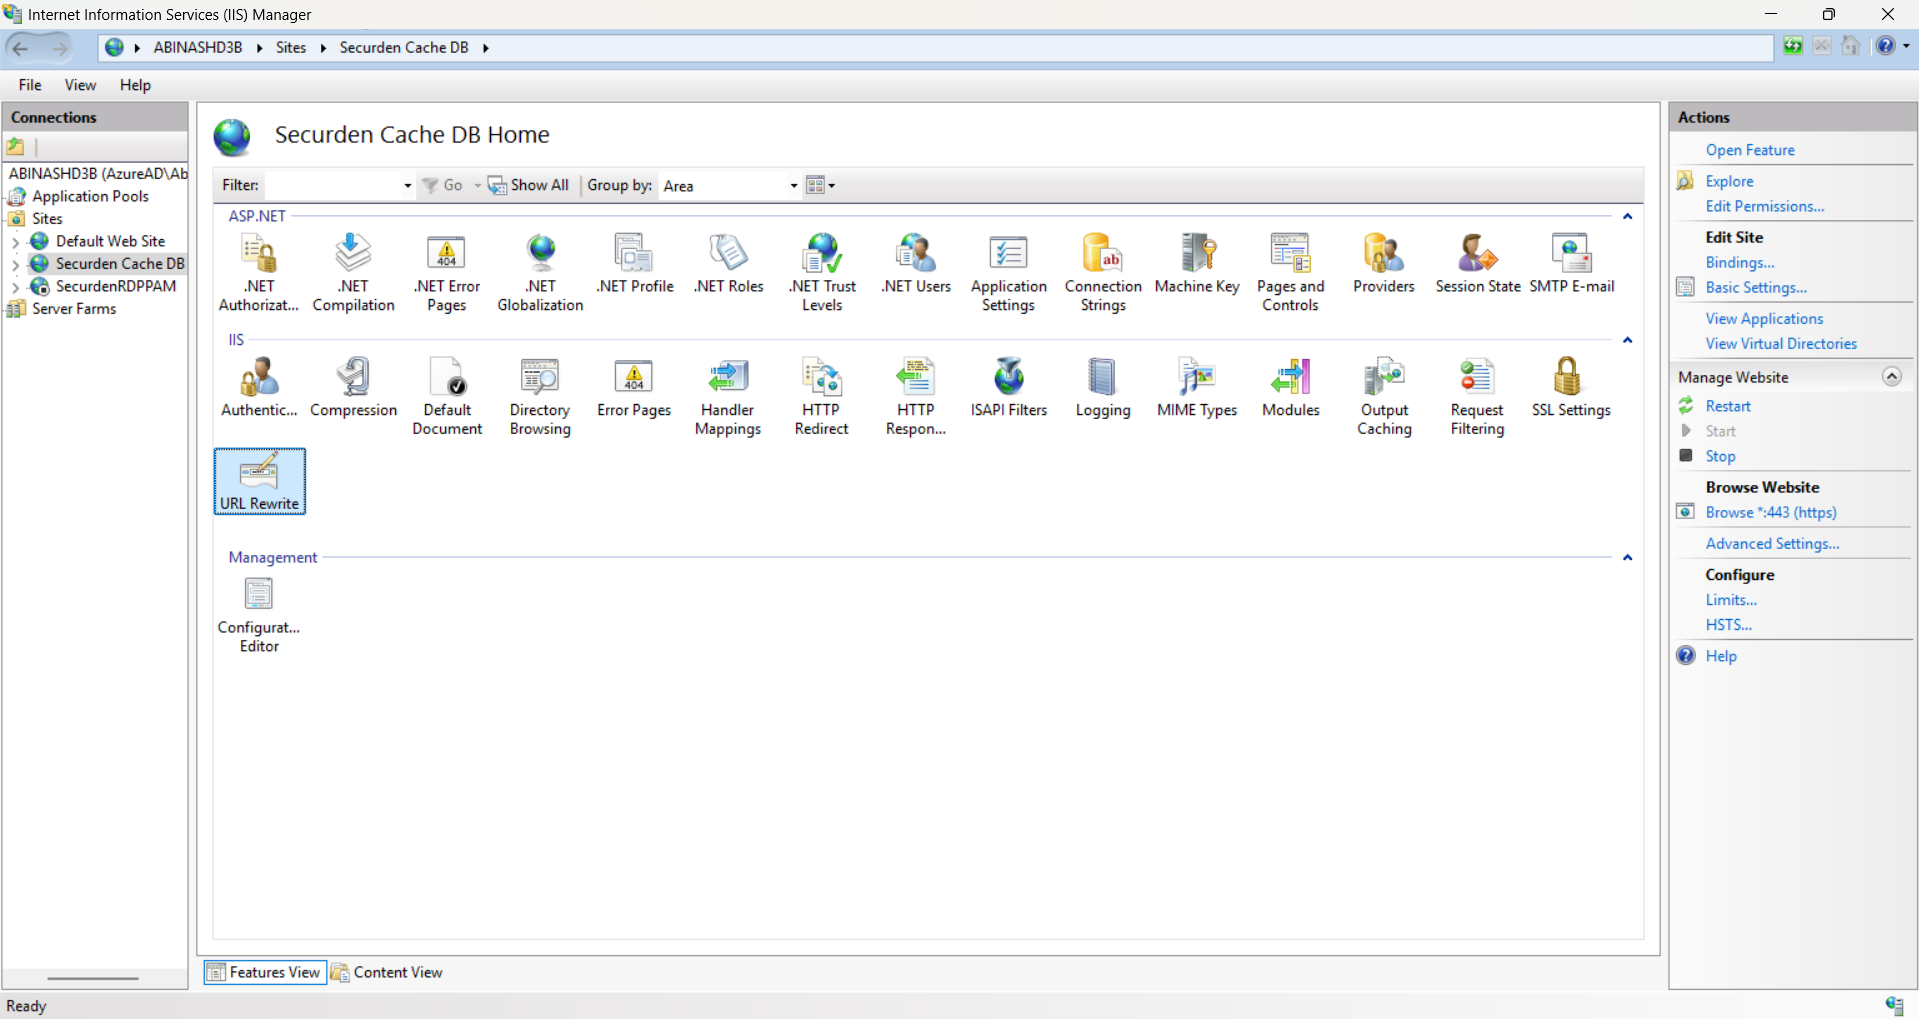Open the .NET Authorization feature icon
Image resolution: width=1919 pixels, height=1019 pixels.
click(259, 272)
